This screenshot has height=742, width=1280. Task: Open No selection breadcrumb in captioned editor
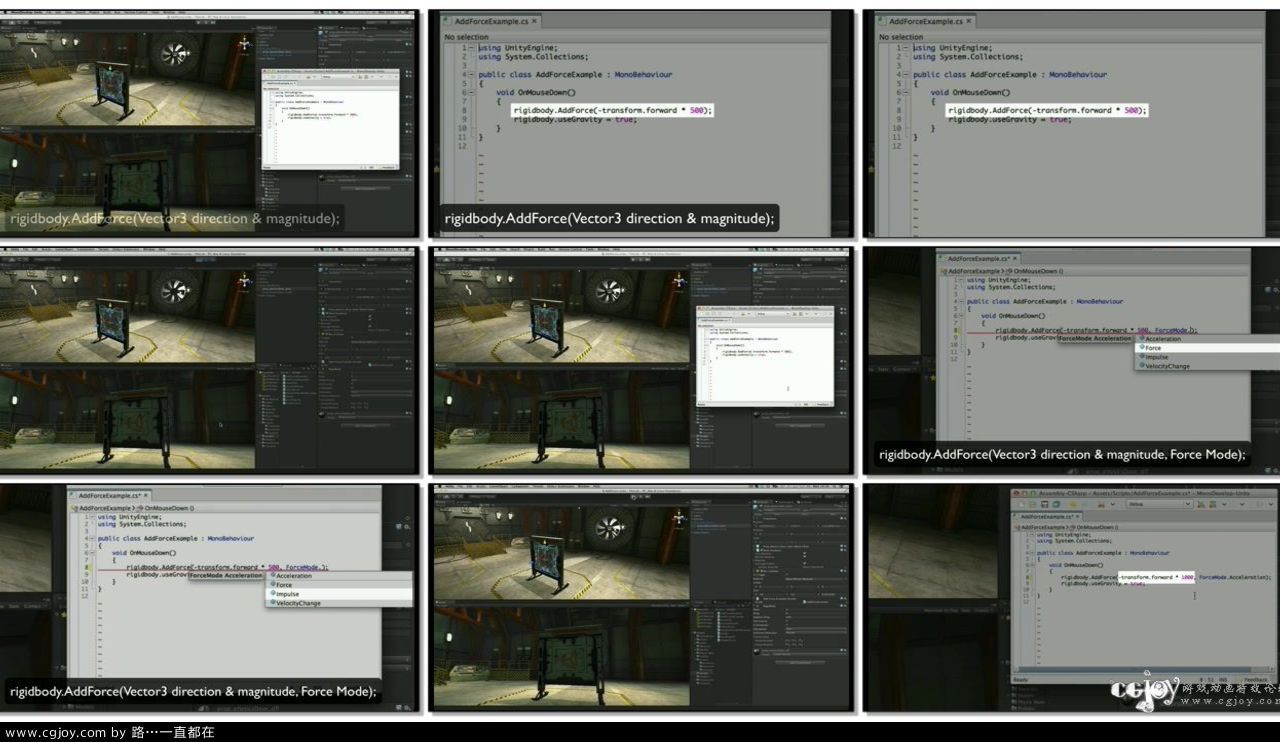click(x=467, y=37)
